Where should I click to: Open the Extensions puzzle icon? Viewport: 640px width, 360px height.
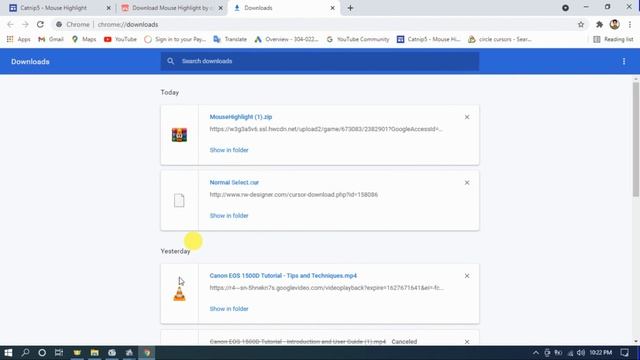pos(599,24)
